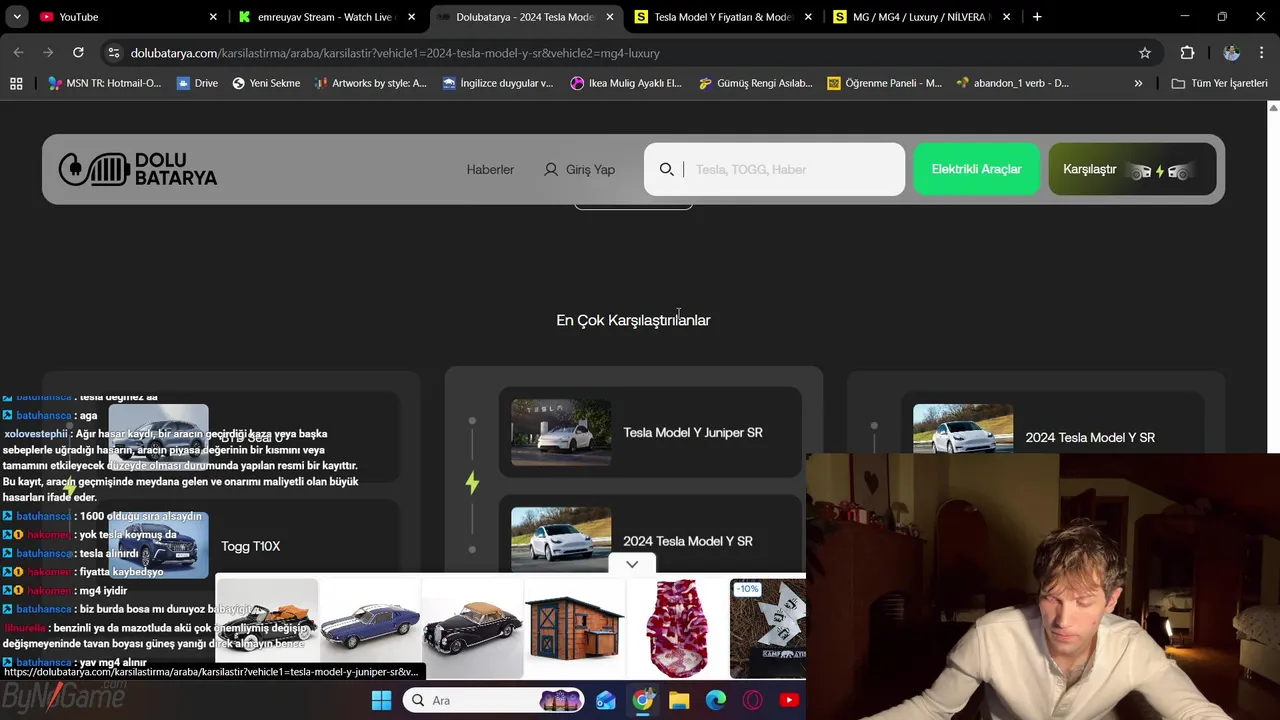Open a new browser tab
Image resolution: width=1280 pixels, height=720 pixels.
pos(1037,17)
